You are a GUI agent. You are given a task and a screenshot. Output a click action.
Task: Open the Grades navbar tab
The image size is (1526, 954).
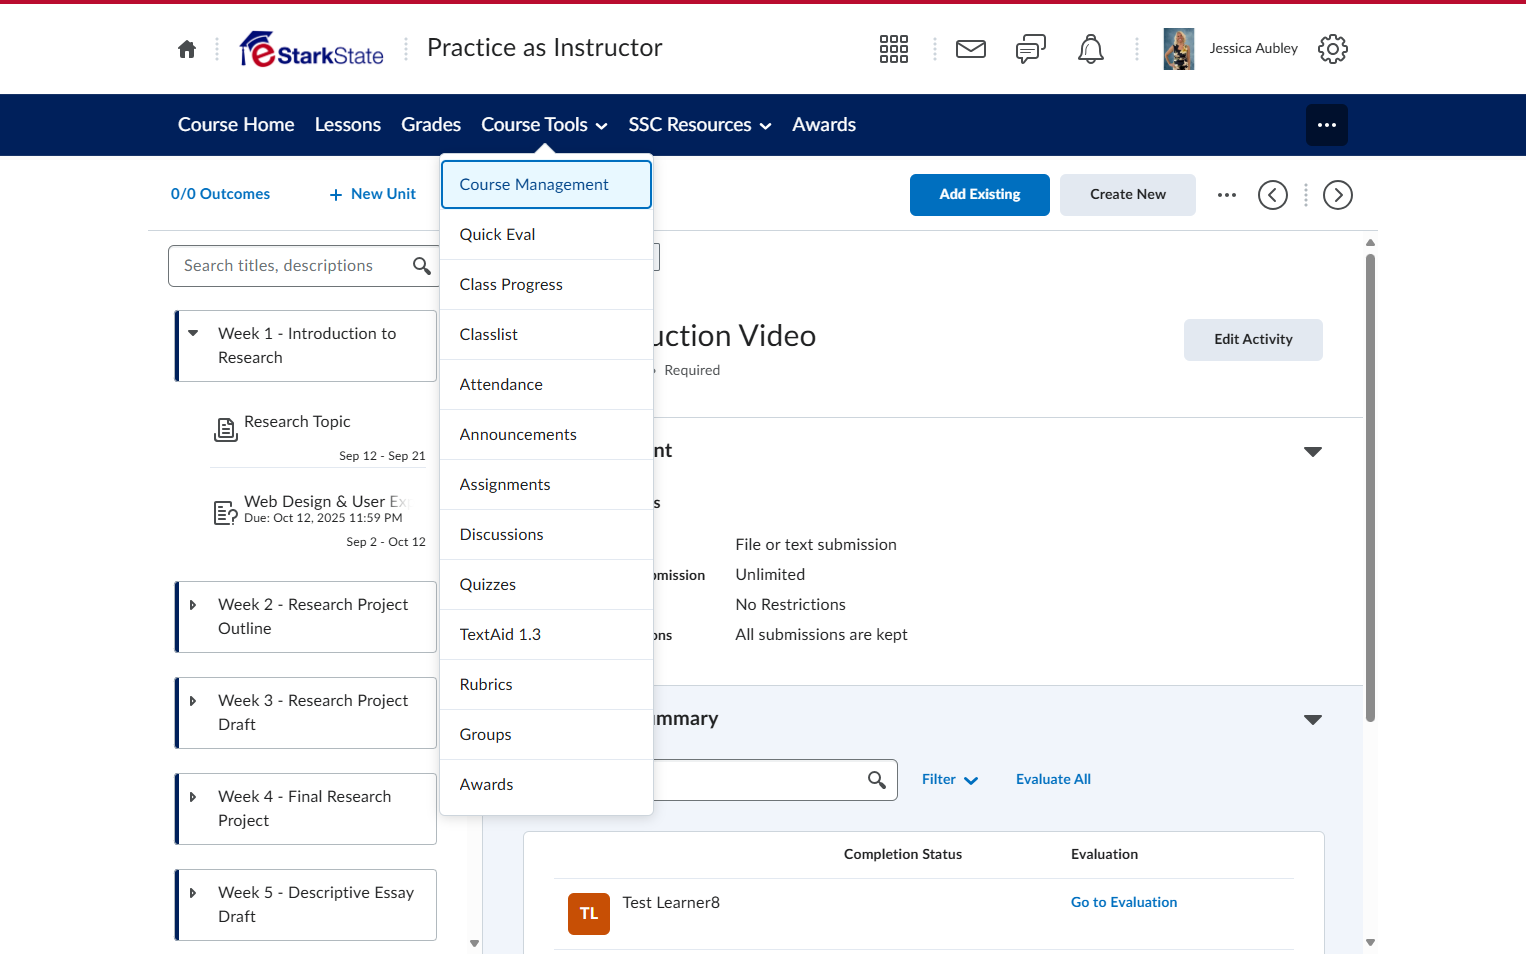click(x=431, y=125)
